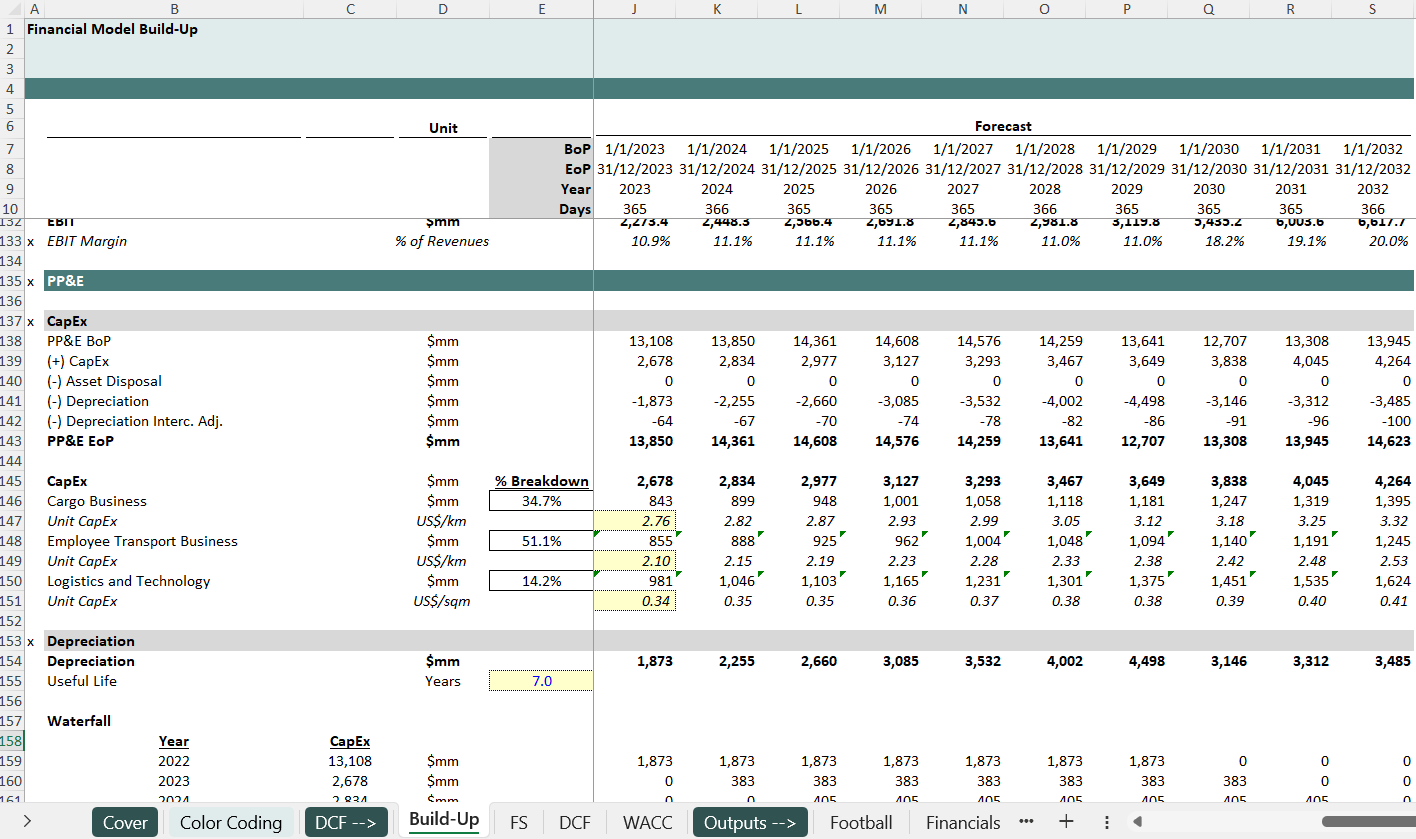
Task: Open the Financials sheet tab
Action: click(x=962, y=822)
